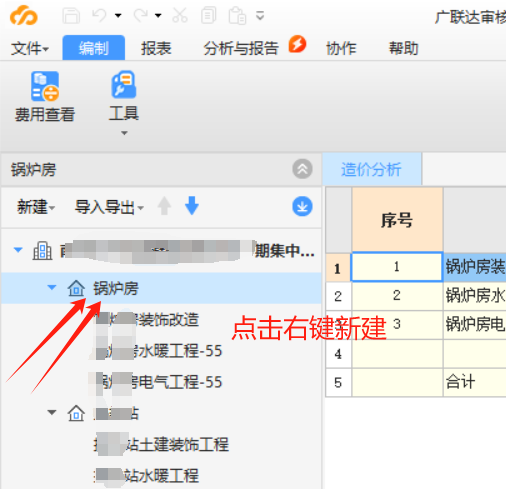Click the 锅炉房水 name cell in row 2

click(x=475, y=296)
